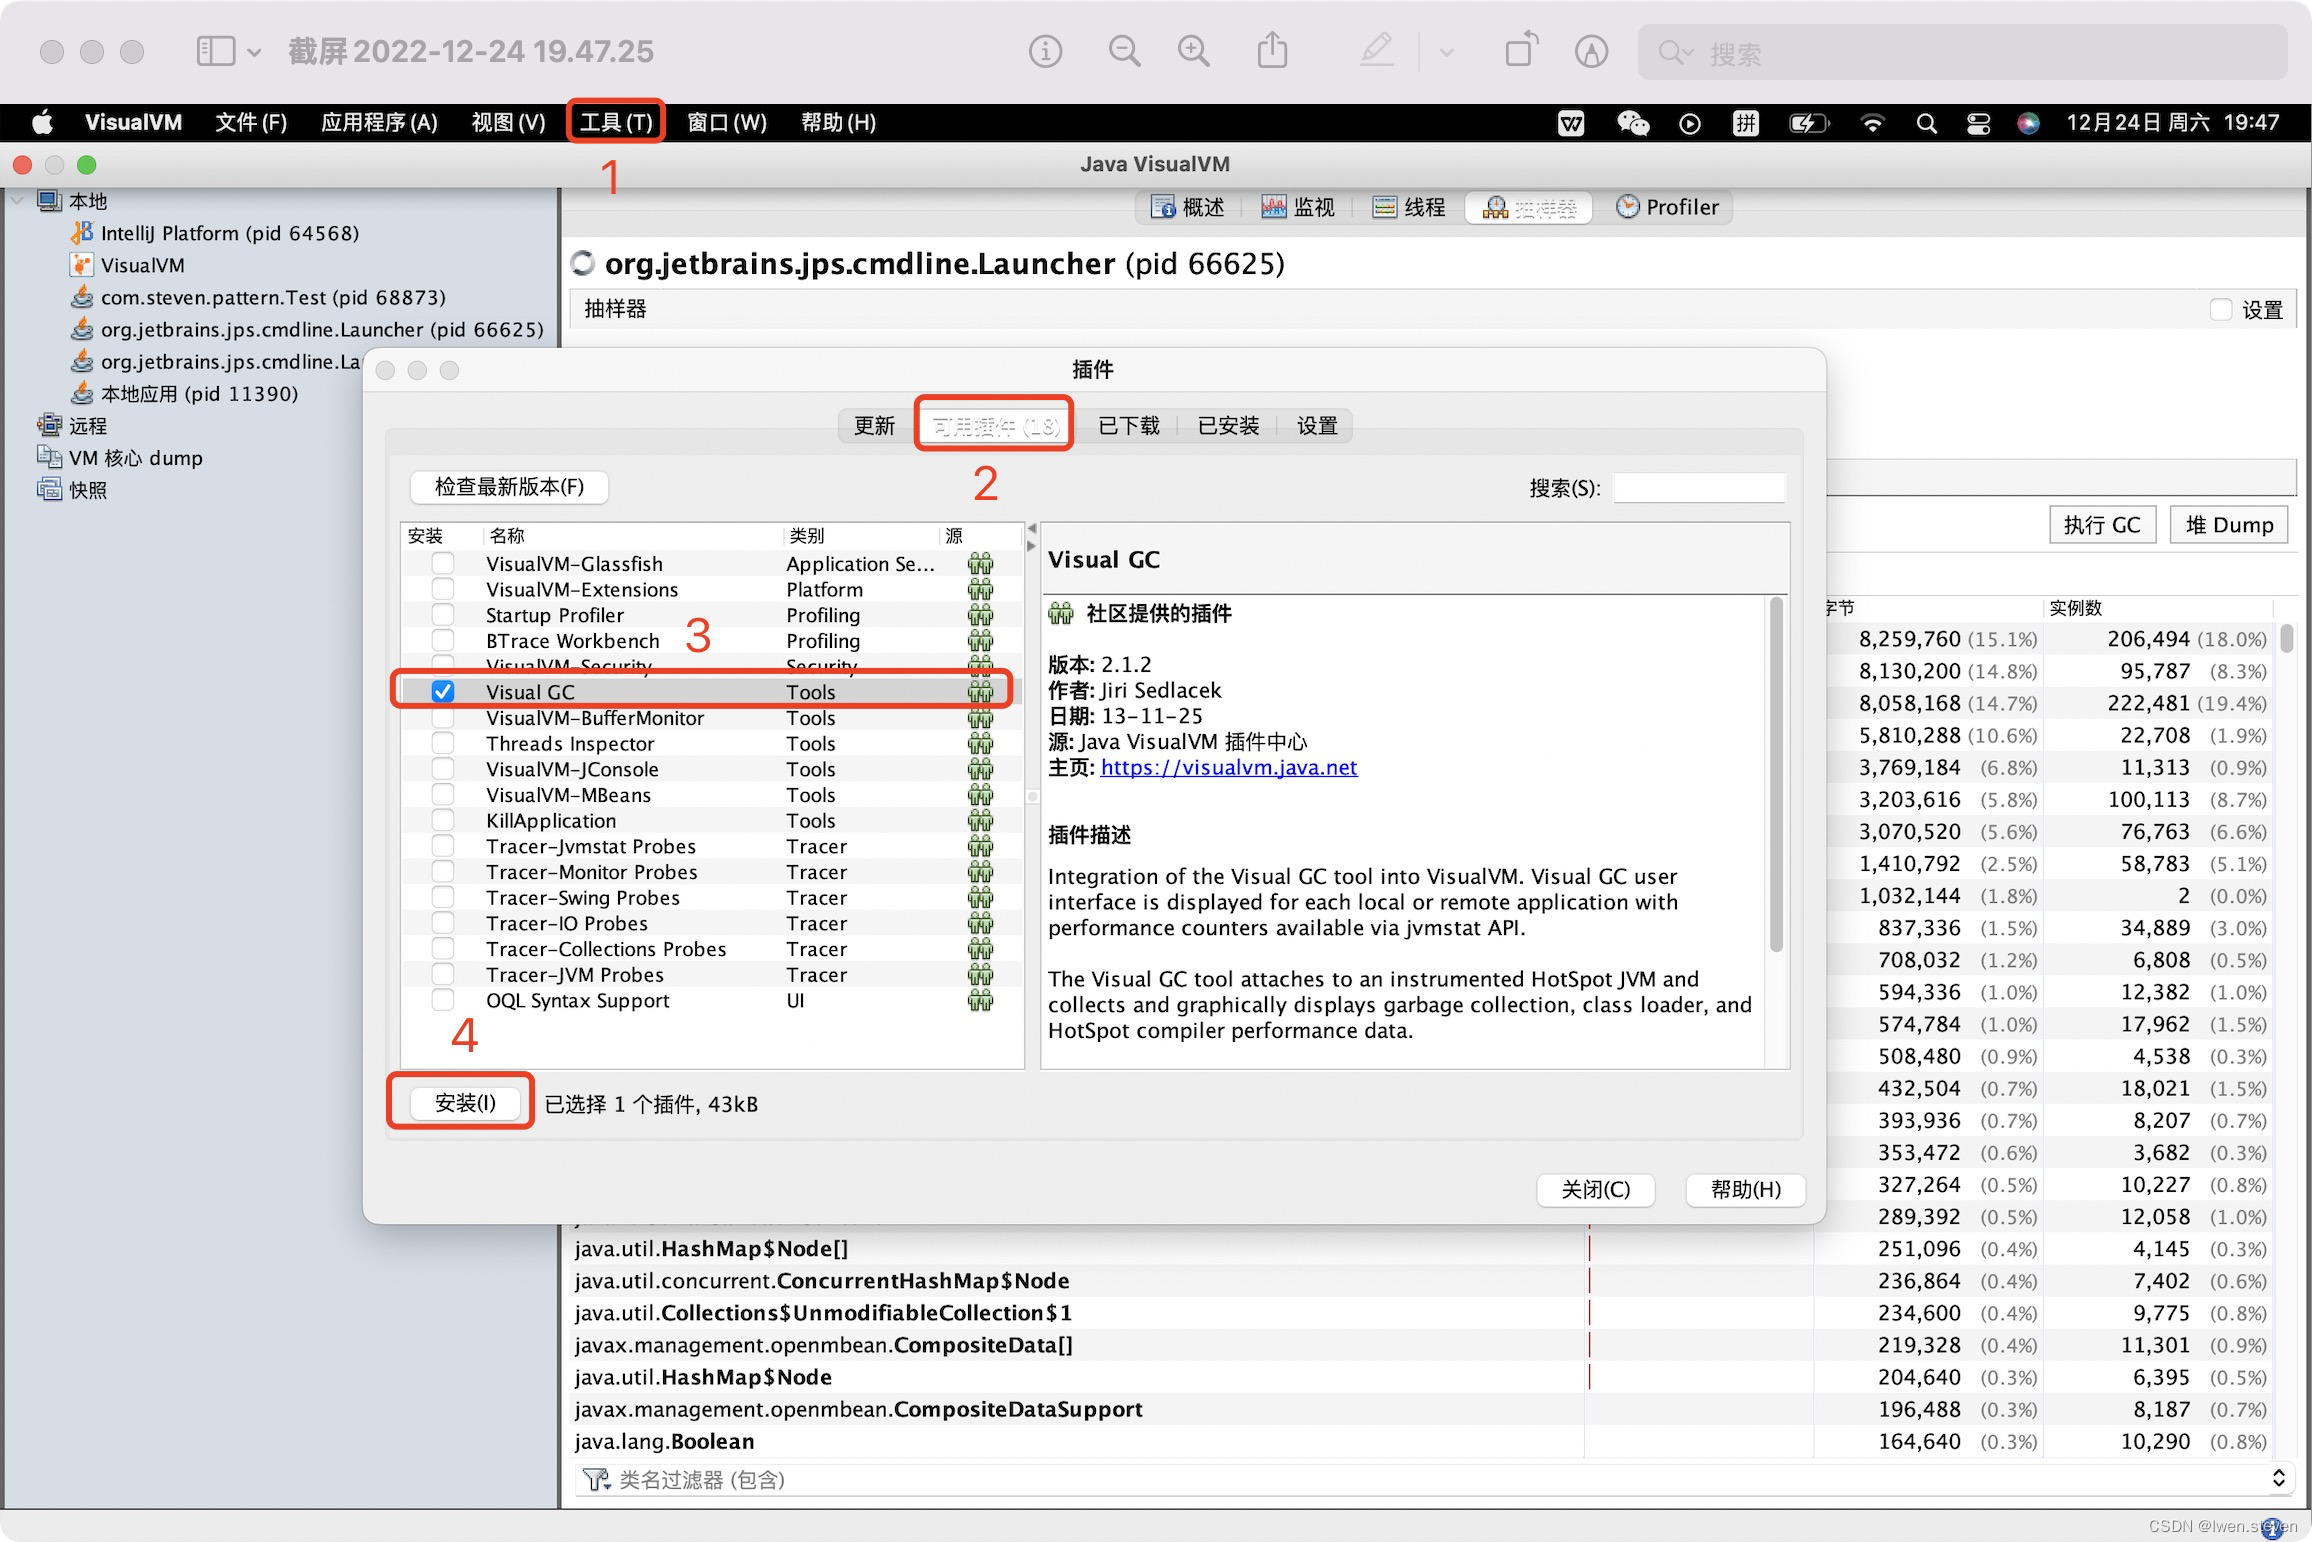
Task: Check the VisualVM-BufferMonitor checkbox
Action: click(443, 718)
